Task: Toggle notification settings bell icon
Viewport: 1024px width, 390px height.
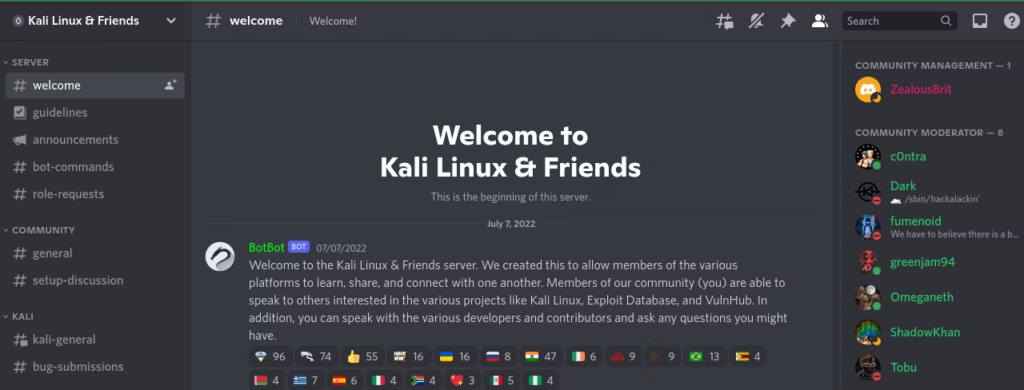Action: pos(756,21)
